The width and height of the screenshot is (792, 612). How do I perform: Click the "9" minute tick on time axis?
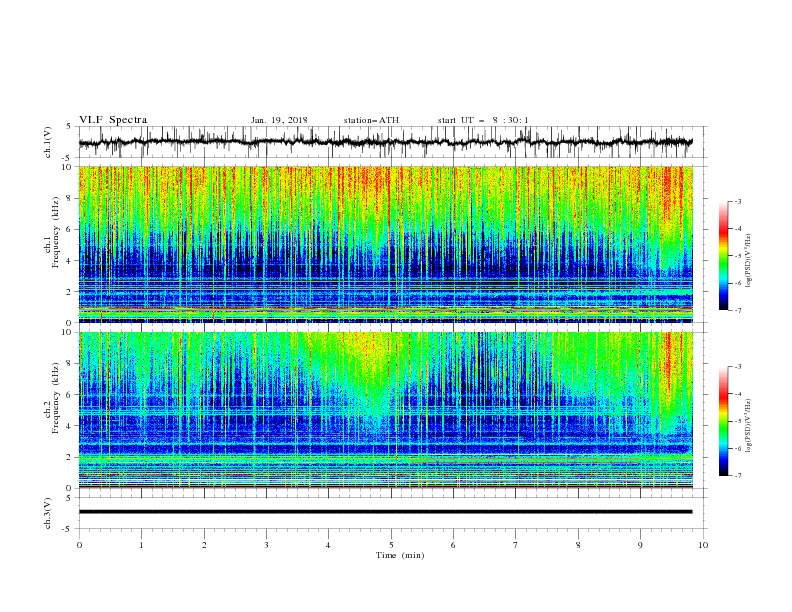point(640,545)
